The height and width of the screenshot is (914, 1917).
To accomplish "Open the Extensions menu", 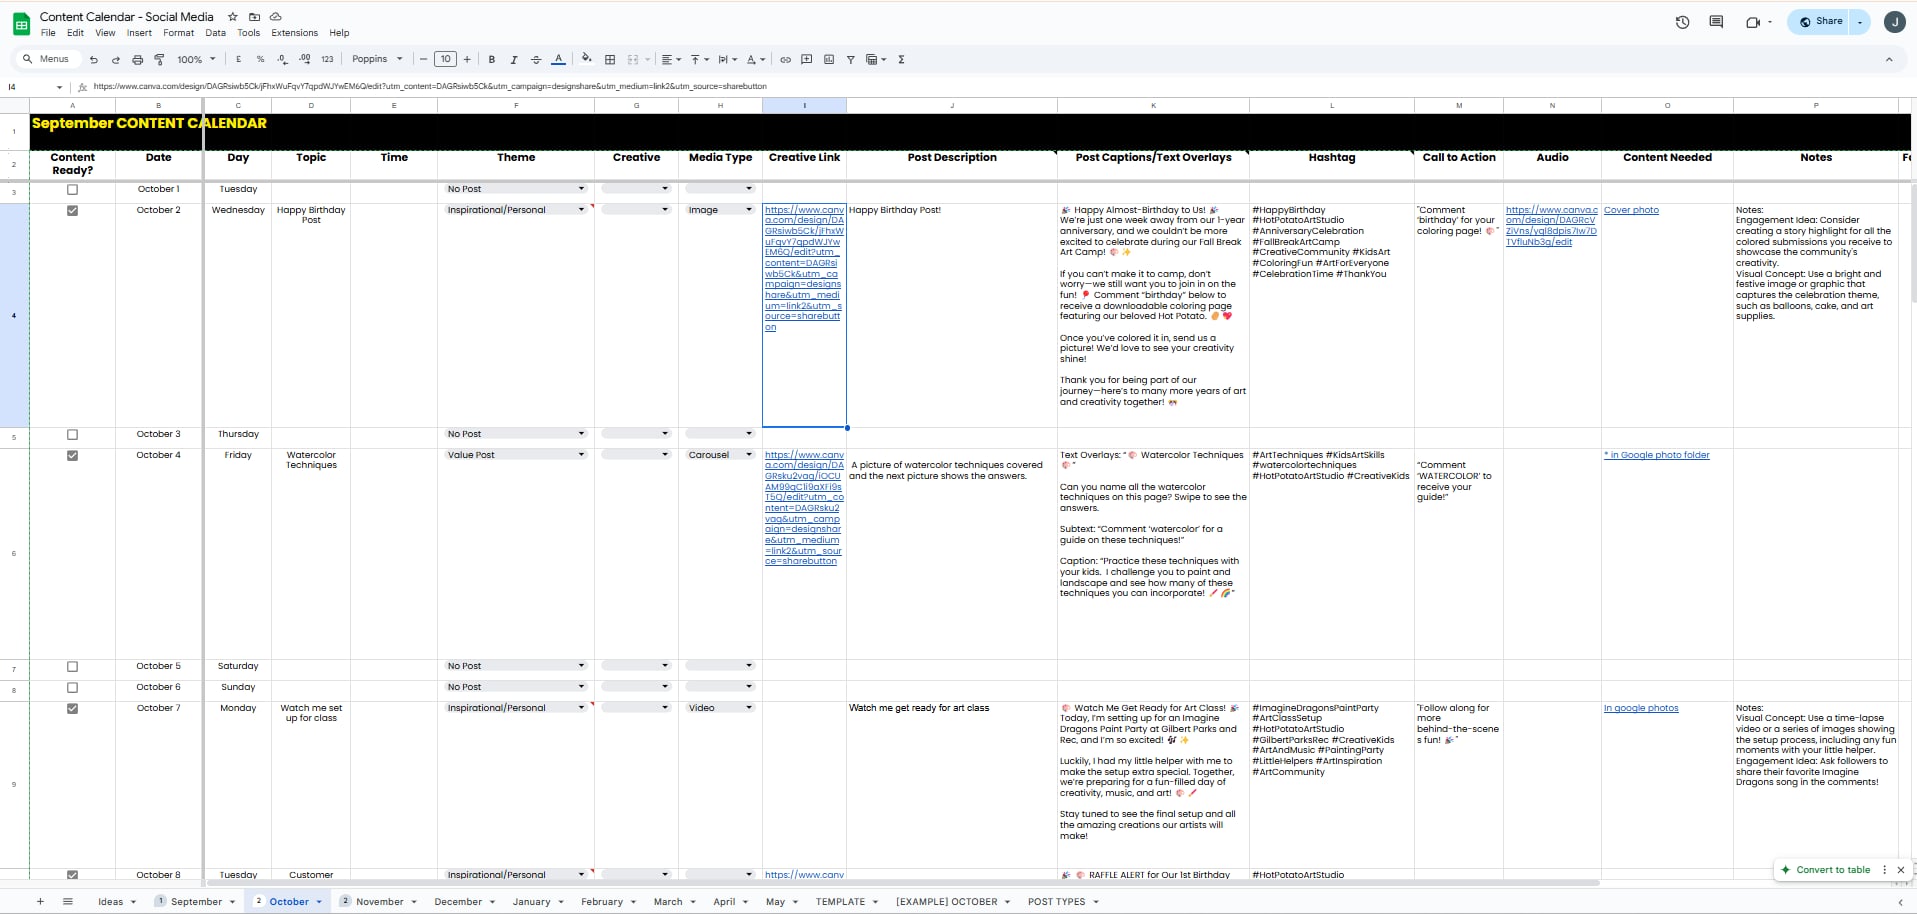I will [295, 33].
